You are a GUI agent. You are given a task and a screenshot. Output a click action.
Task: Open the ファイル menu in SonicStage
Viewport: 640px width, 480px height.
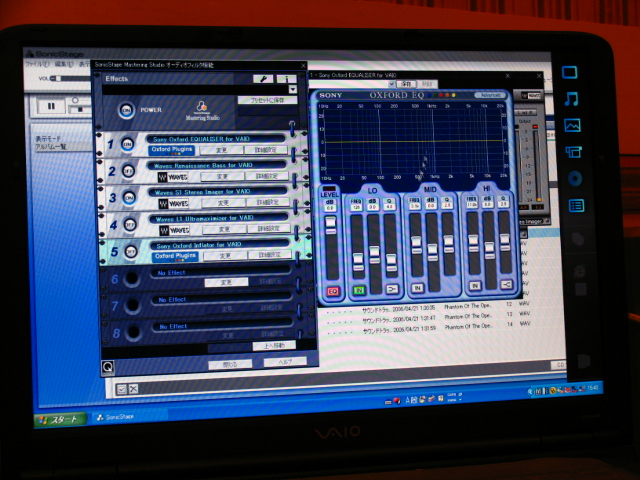point(37,64)
